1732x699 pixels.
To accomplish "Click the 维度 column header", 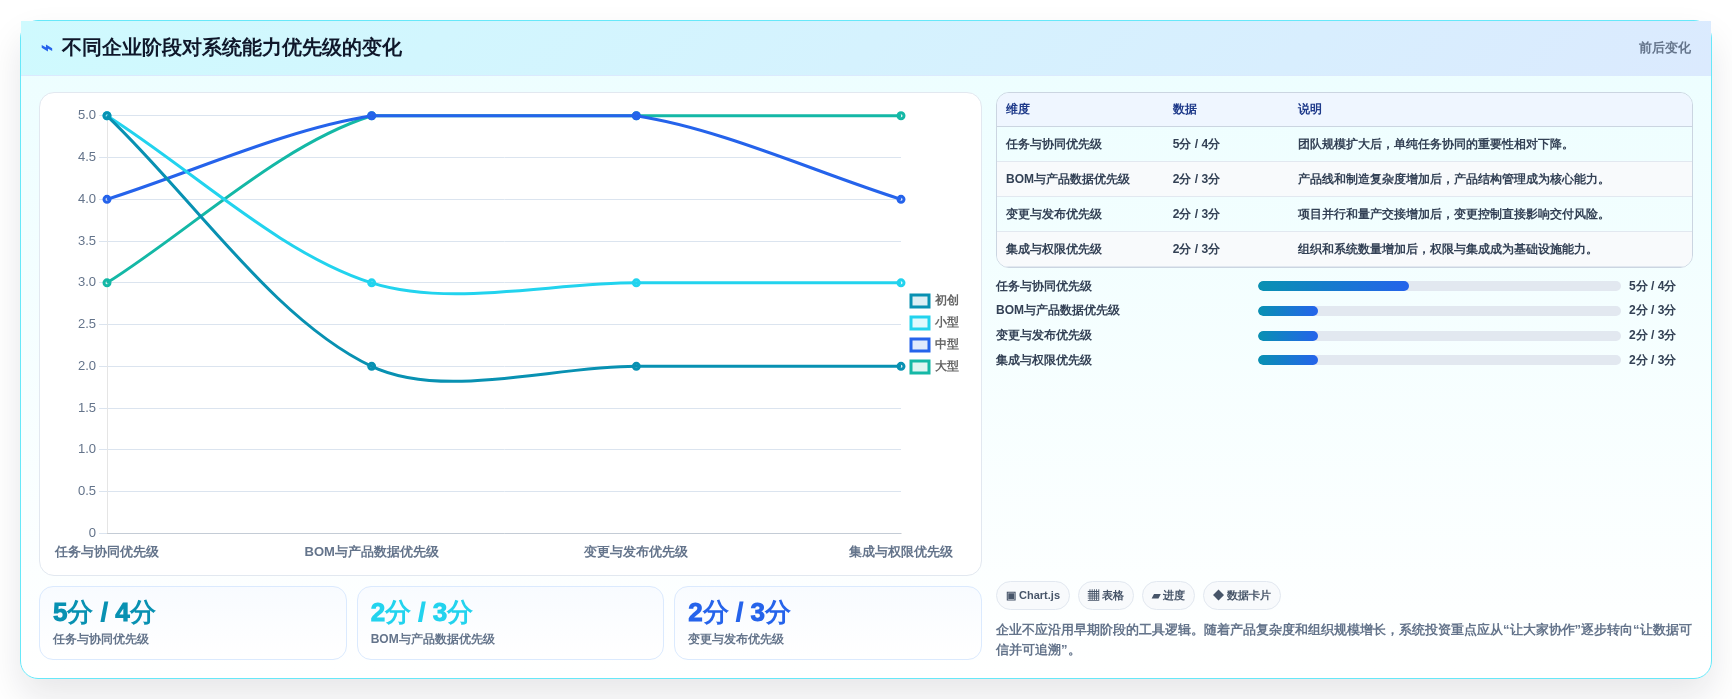I will (1018, 109).
